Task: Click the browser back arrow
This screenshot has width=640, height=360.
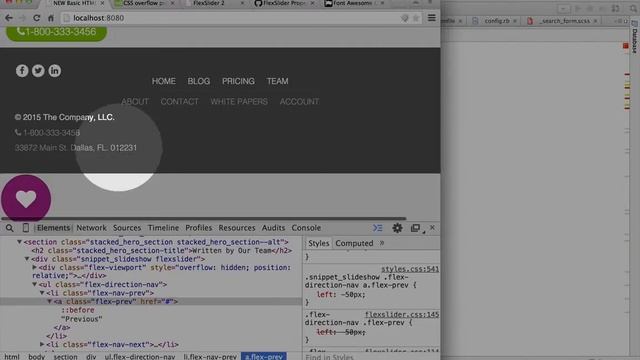Action: (9, 18)
